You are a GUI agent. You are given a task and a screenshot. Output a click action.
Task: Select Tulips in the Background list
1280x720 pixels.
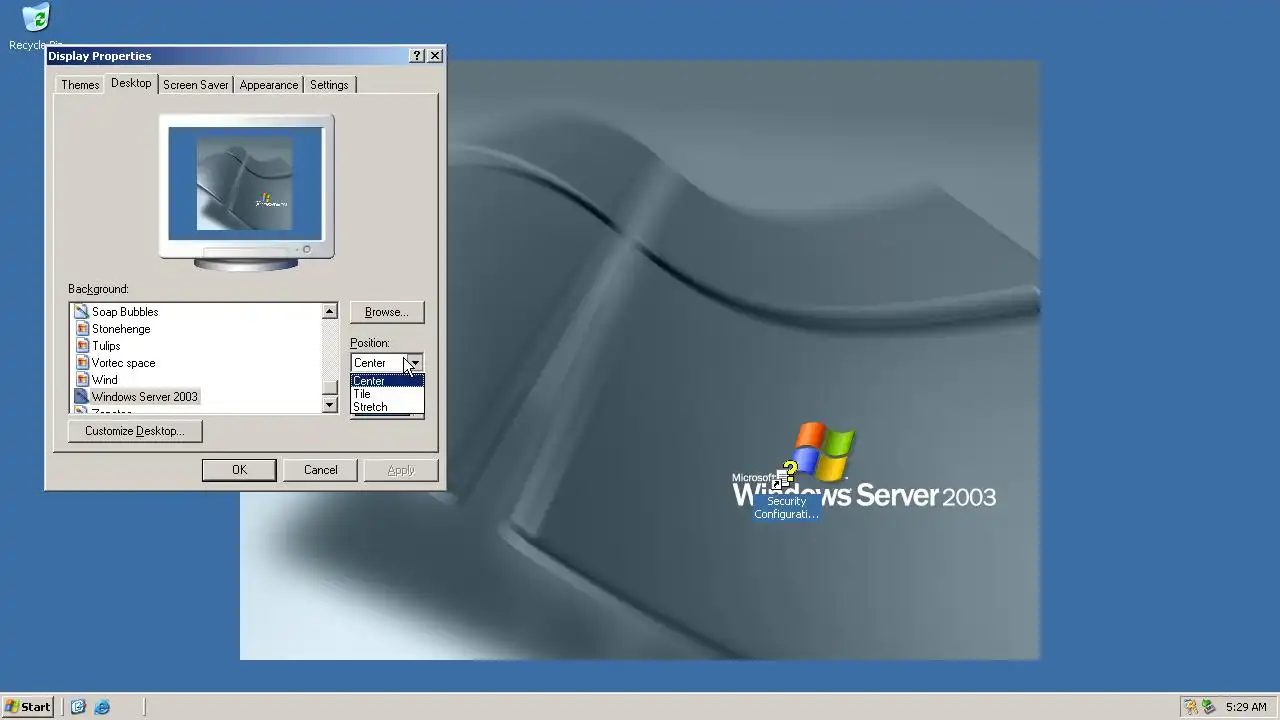106,346
